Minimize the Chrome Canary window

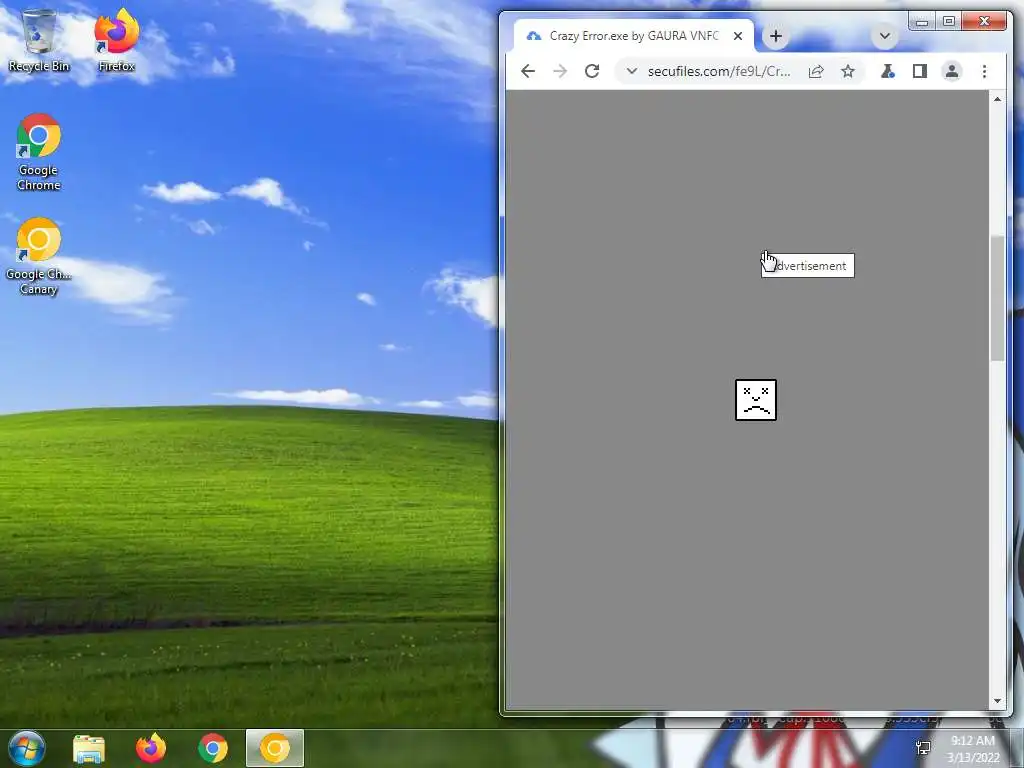pyautogui.click(x=922, y=22)
